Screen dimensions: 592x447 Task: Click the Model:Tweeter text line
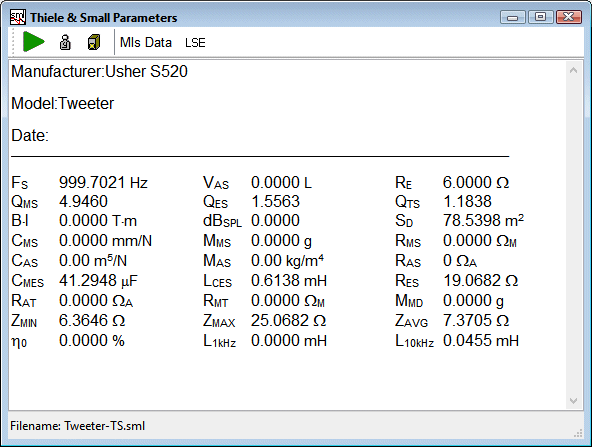[x=63, y=103]
